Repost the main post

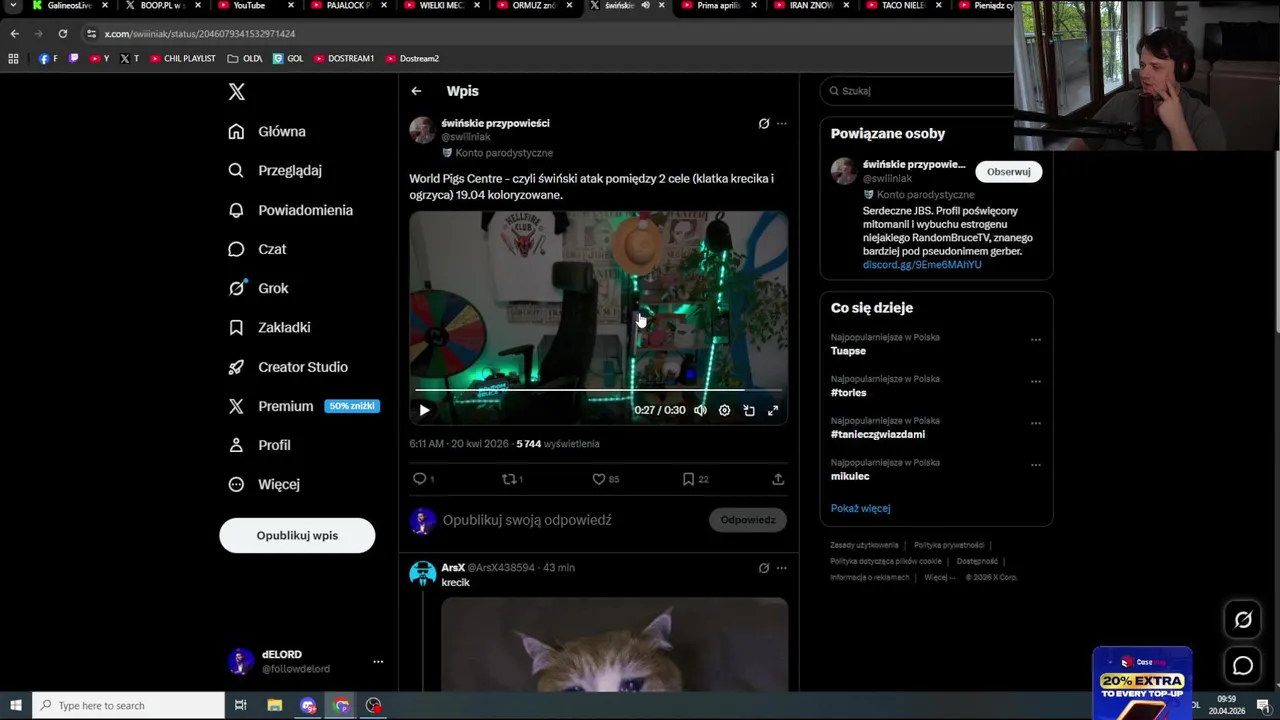point(510,479)
